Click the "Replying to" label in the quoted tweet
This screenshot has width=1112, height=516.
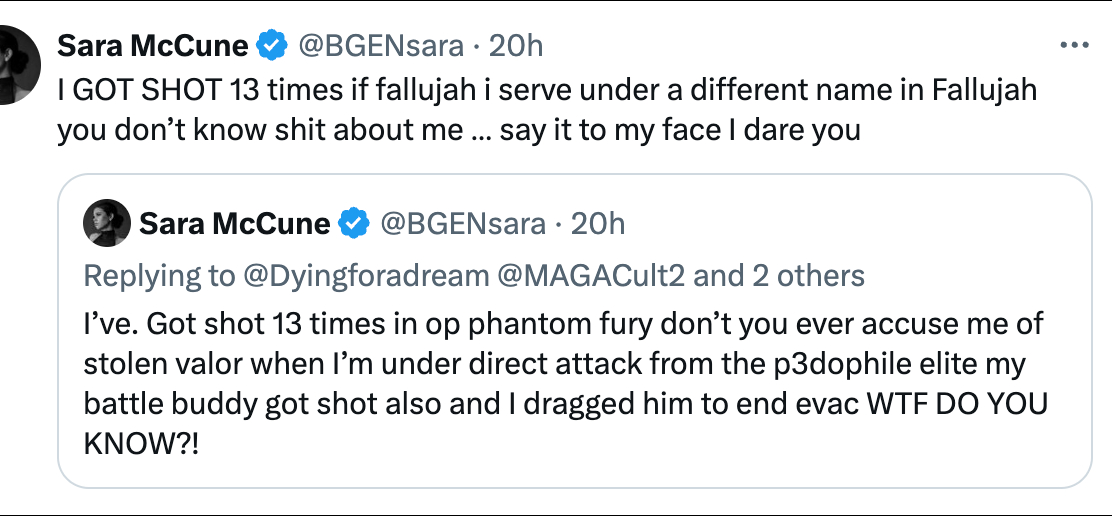point(156,275)
